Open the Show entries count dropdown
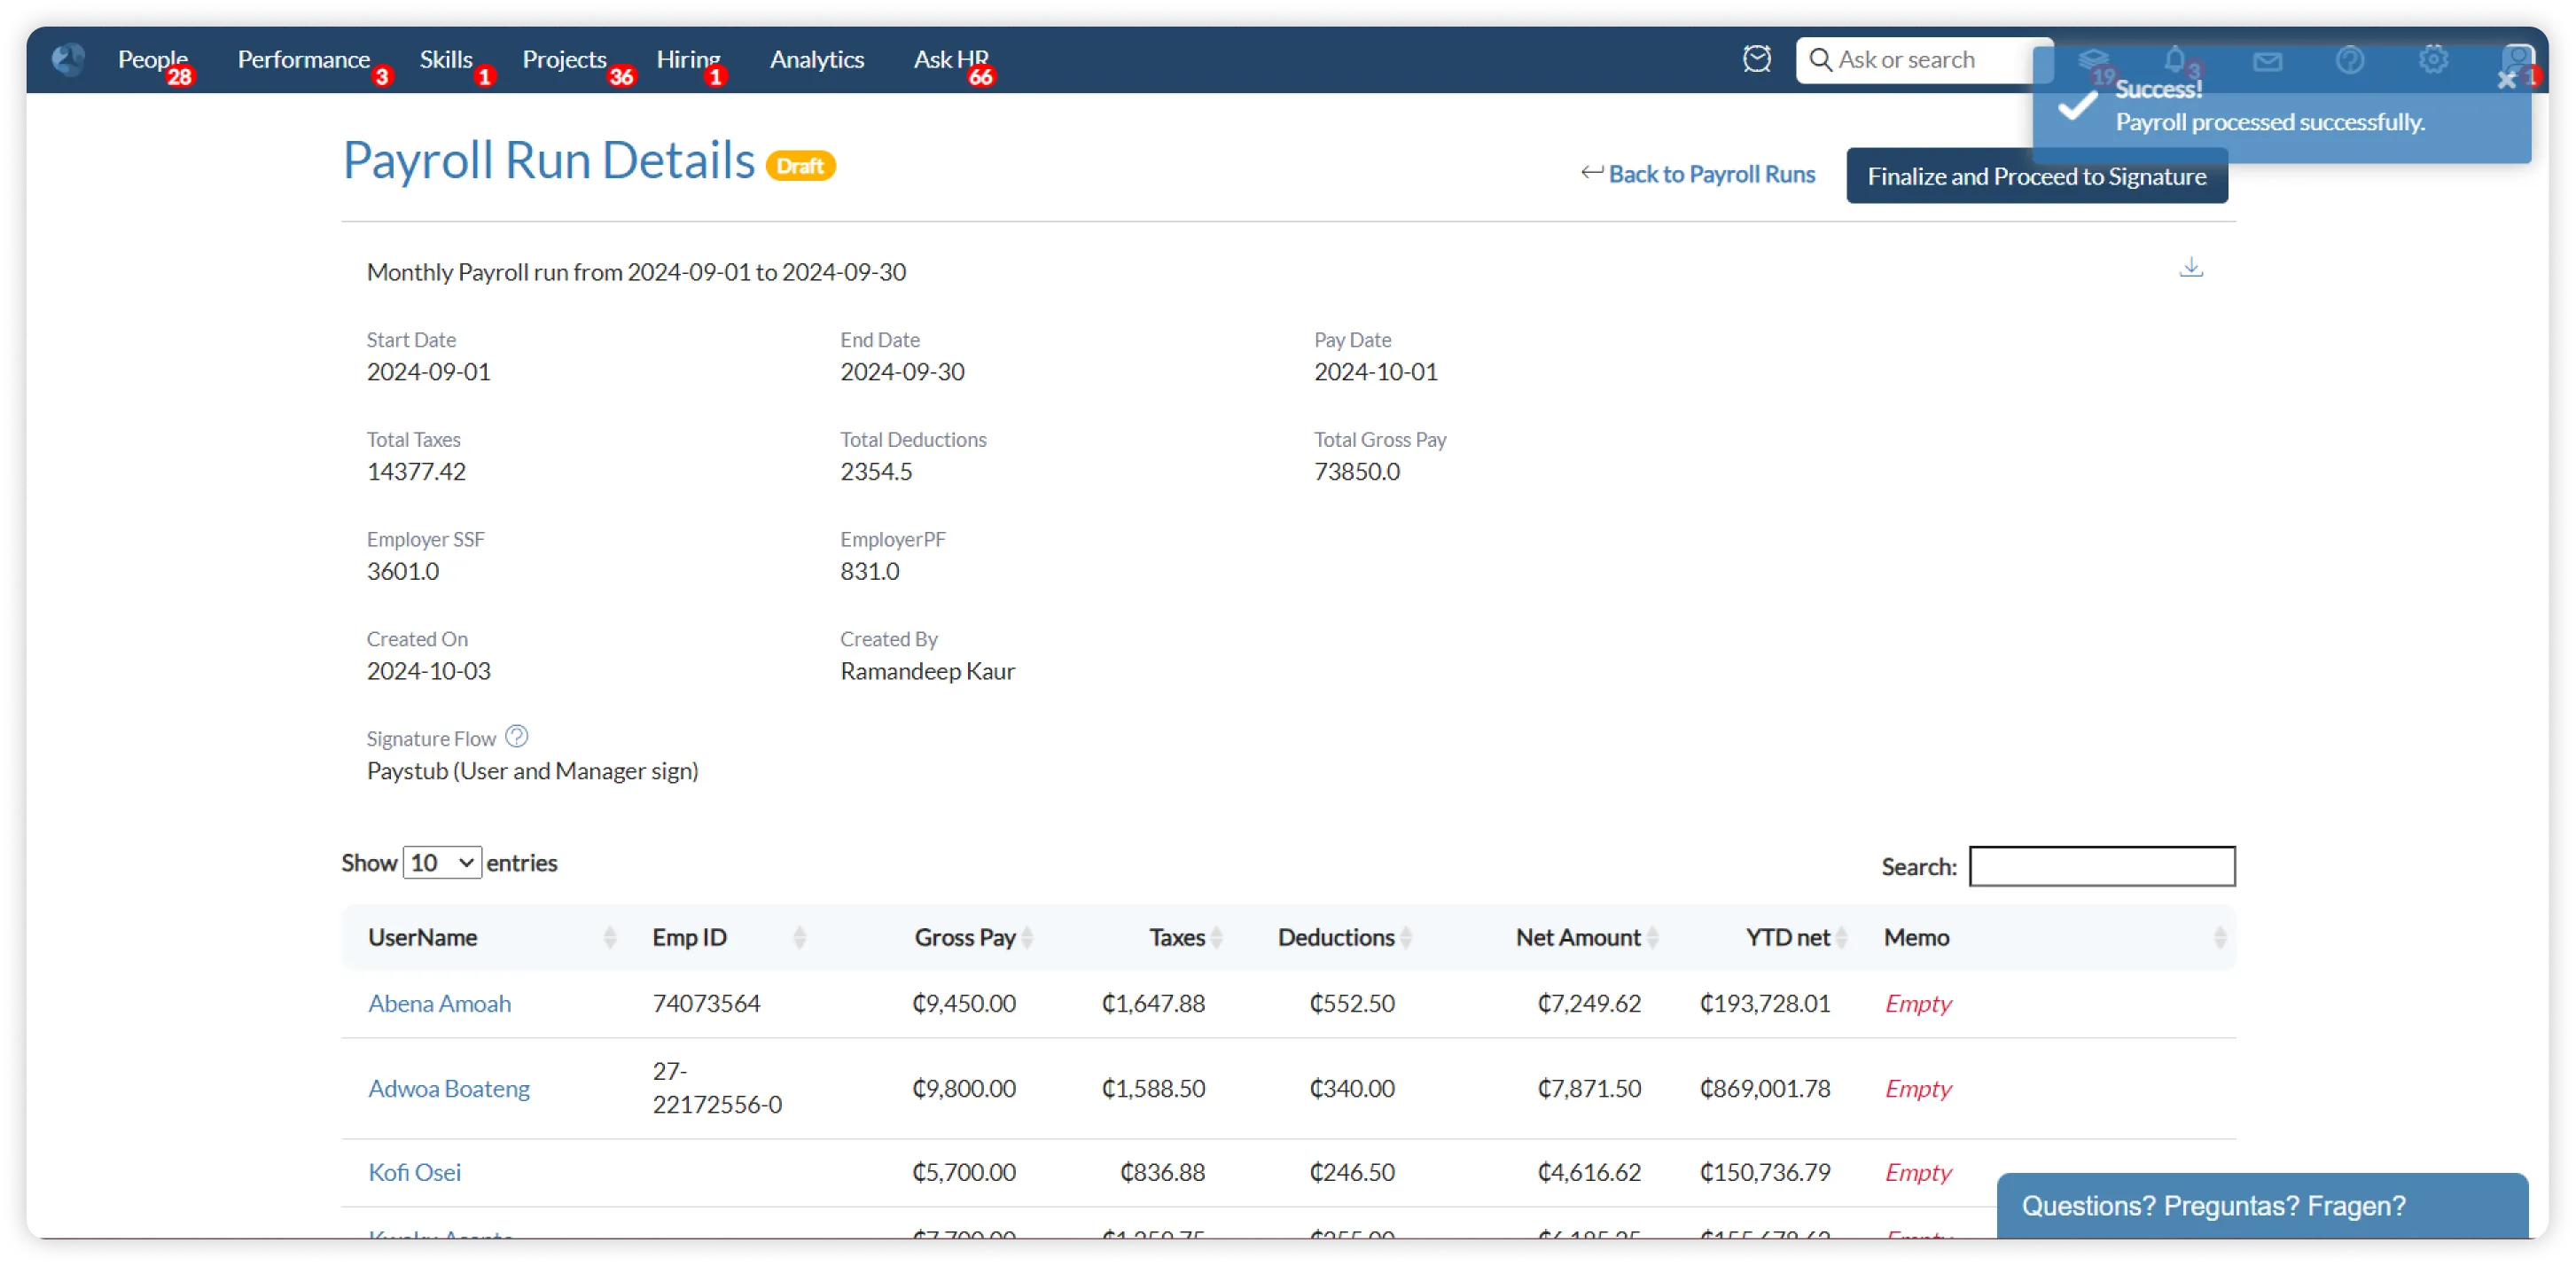The image size is (2576, 1266). click(x=442, y=863)
